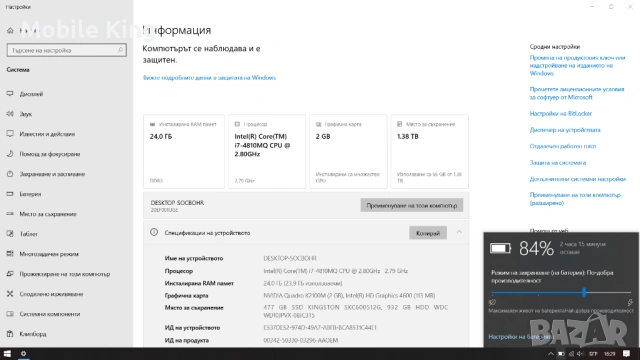
Task: Open System components settings
Action: click(49, 314)
